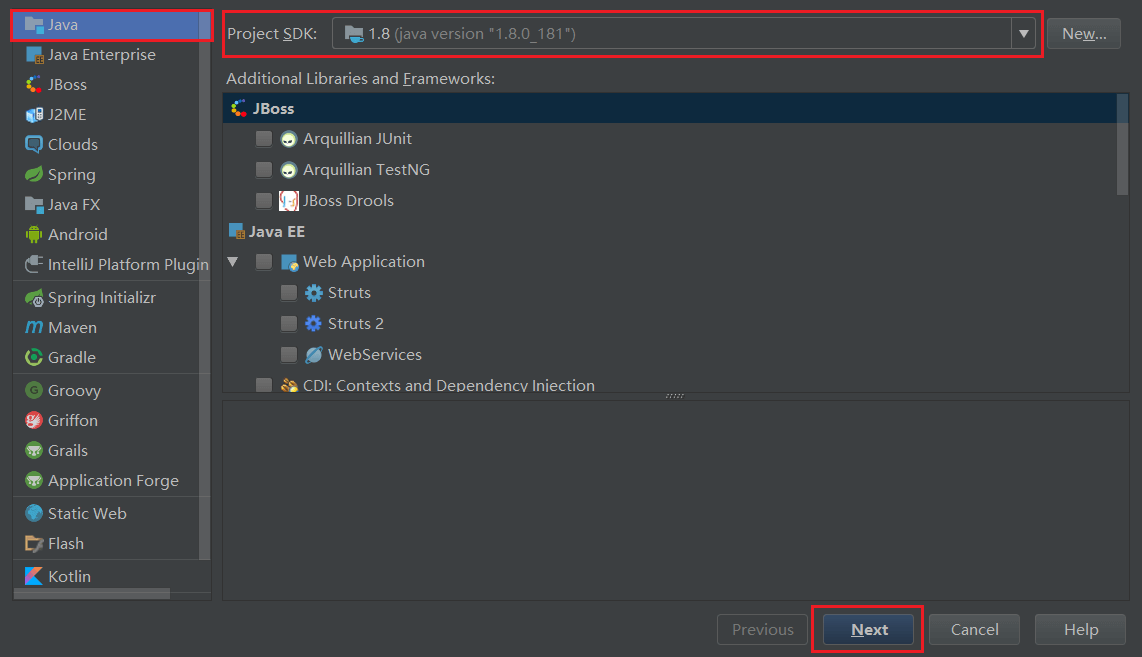Screen dimensions: 1142x657
Task: Click the splitter handle below frameworks list
Action: coord(674,396)
